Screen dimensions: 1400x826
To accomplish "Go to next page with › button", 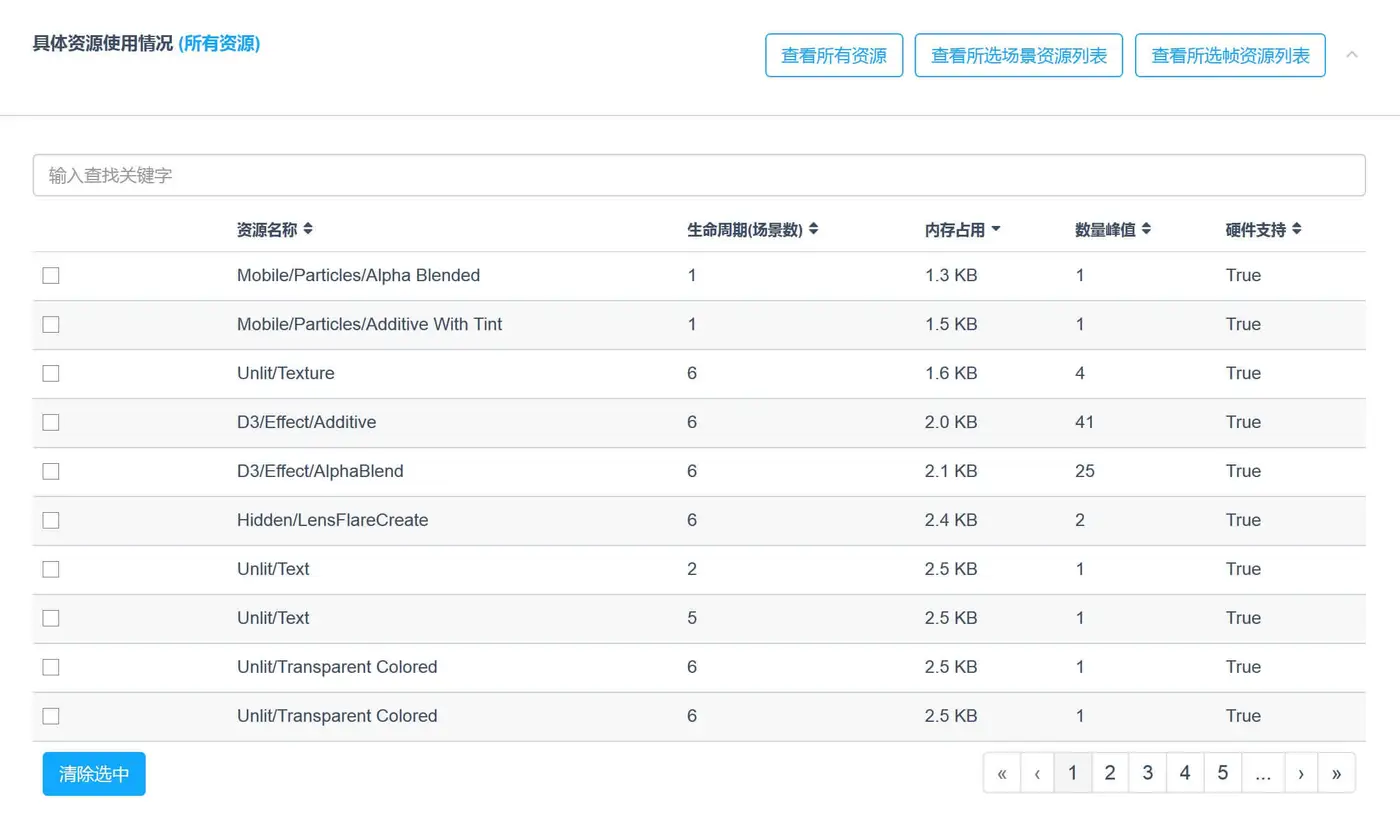I will 1301,773.
